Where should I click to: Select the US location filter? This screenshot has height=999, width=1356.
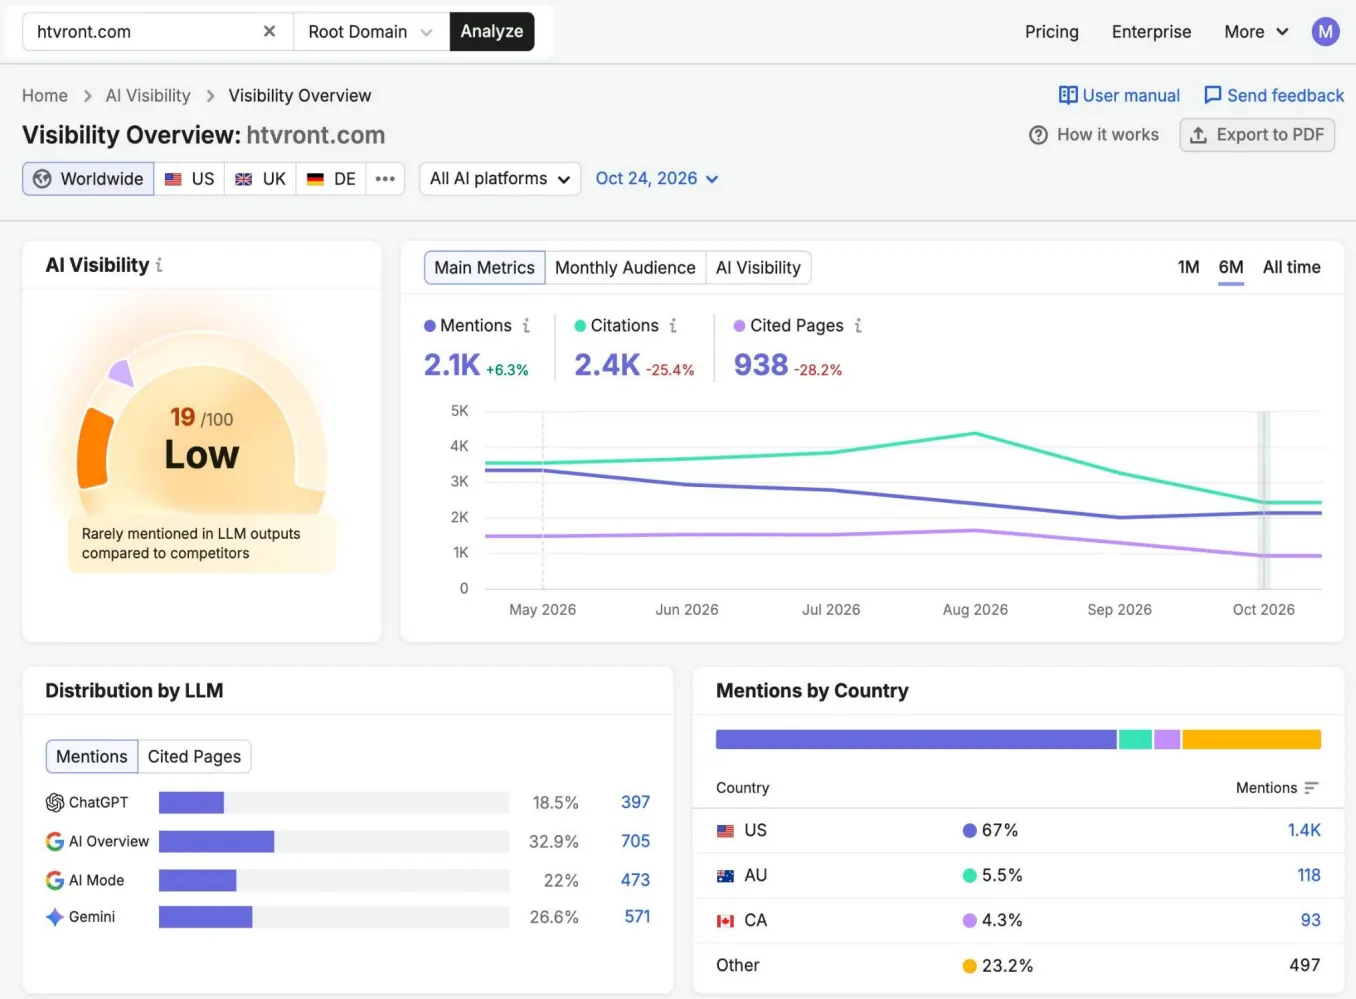(x=189, y=179)
